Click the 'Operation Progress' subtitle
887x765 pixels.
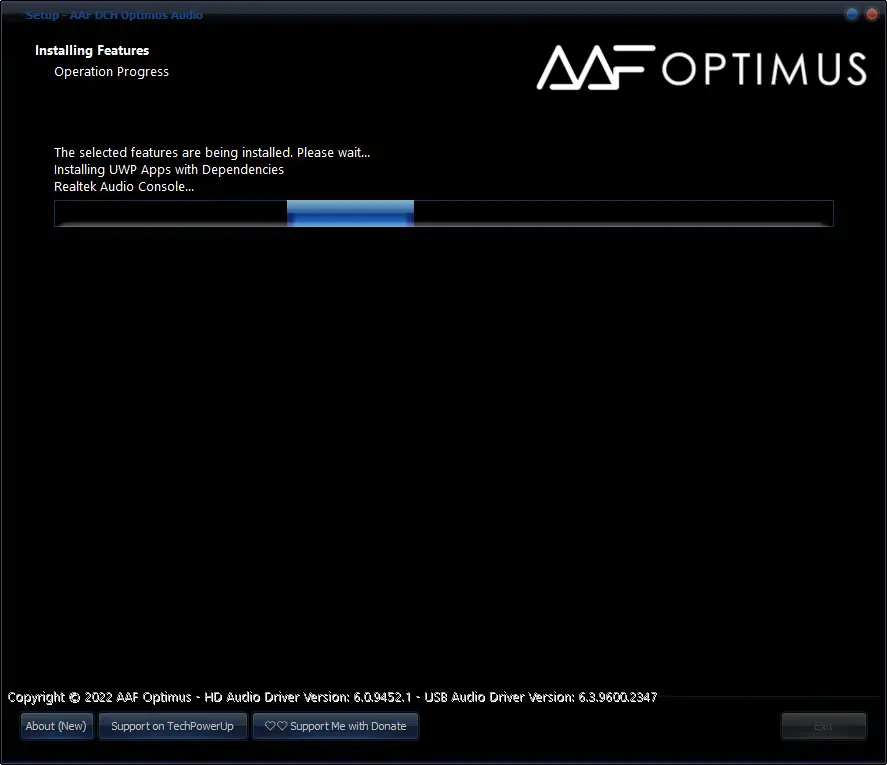click(111, 72)
